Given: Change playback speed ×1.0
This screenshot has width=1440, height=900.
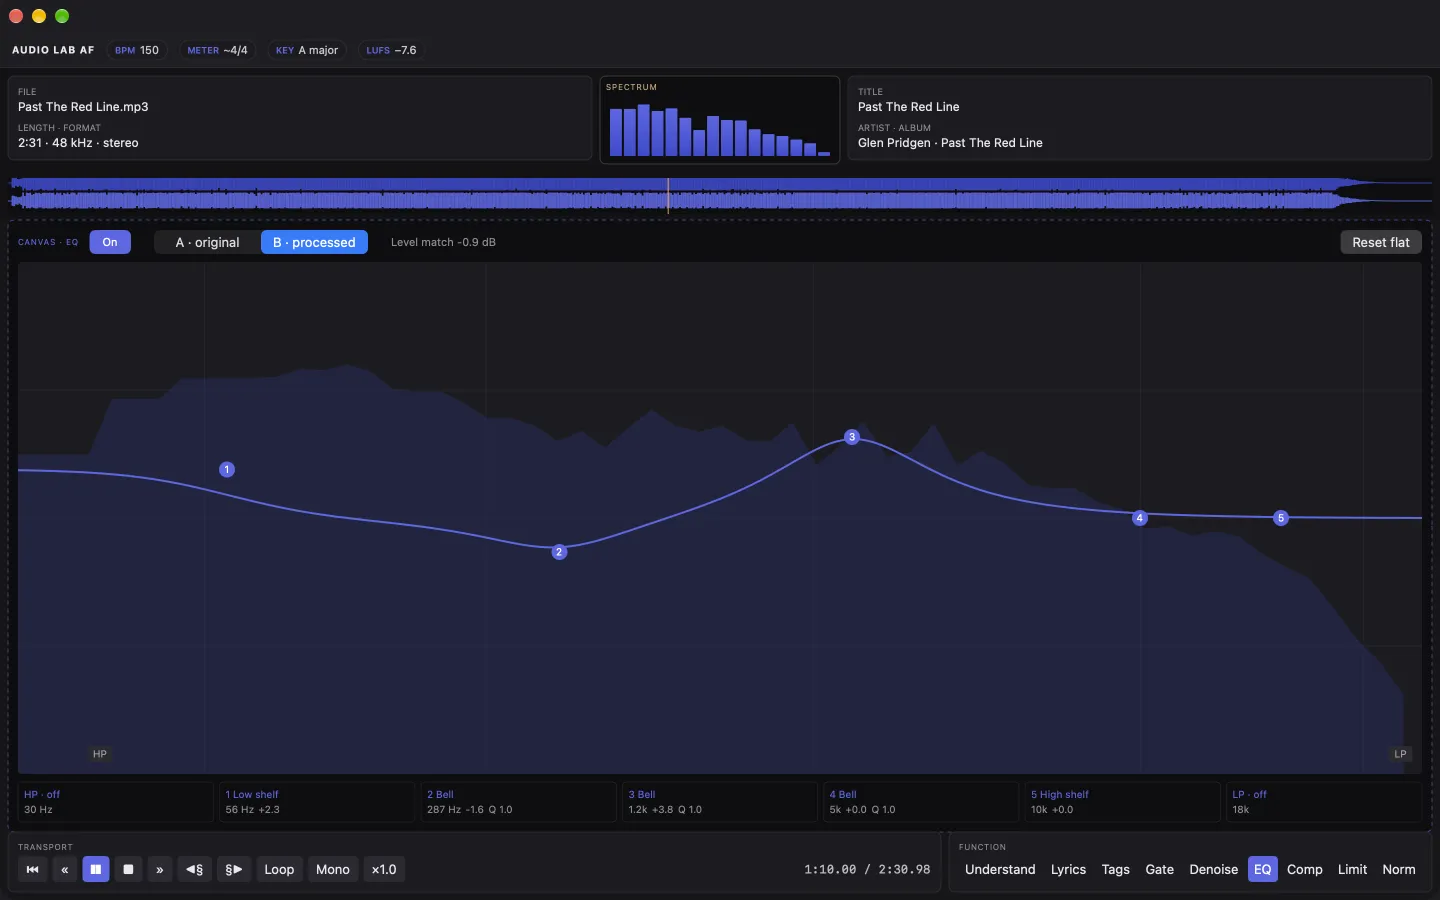Looking at the screenshot, I should point(384,869).
